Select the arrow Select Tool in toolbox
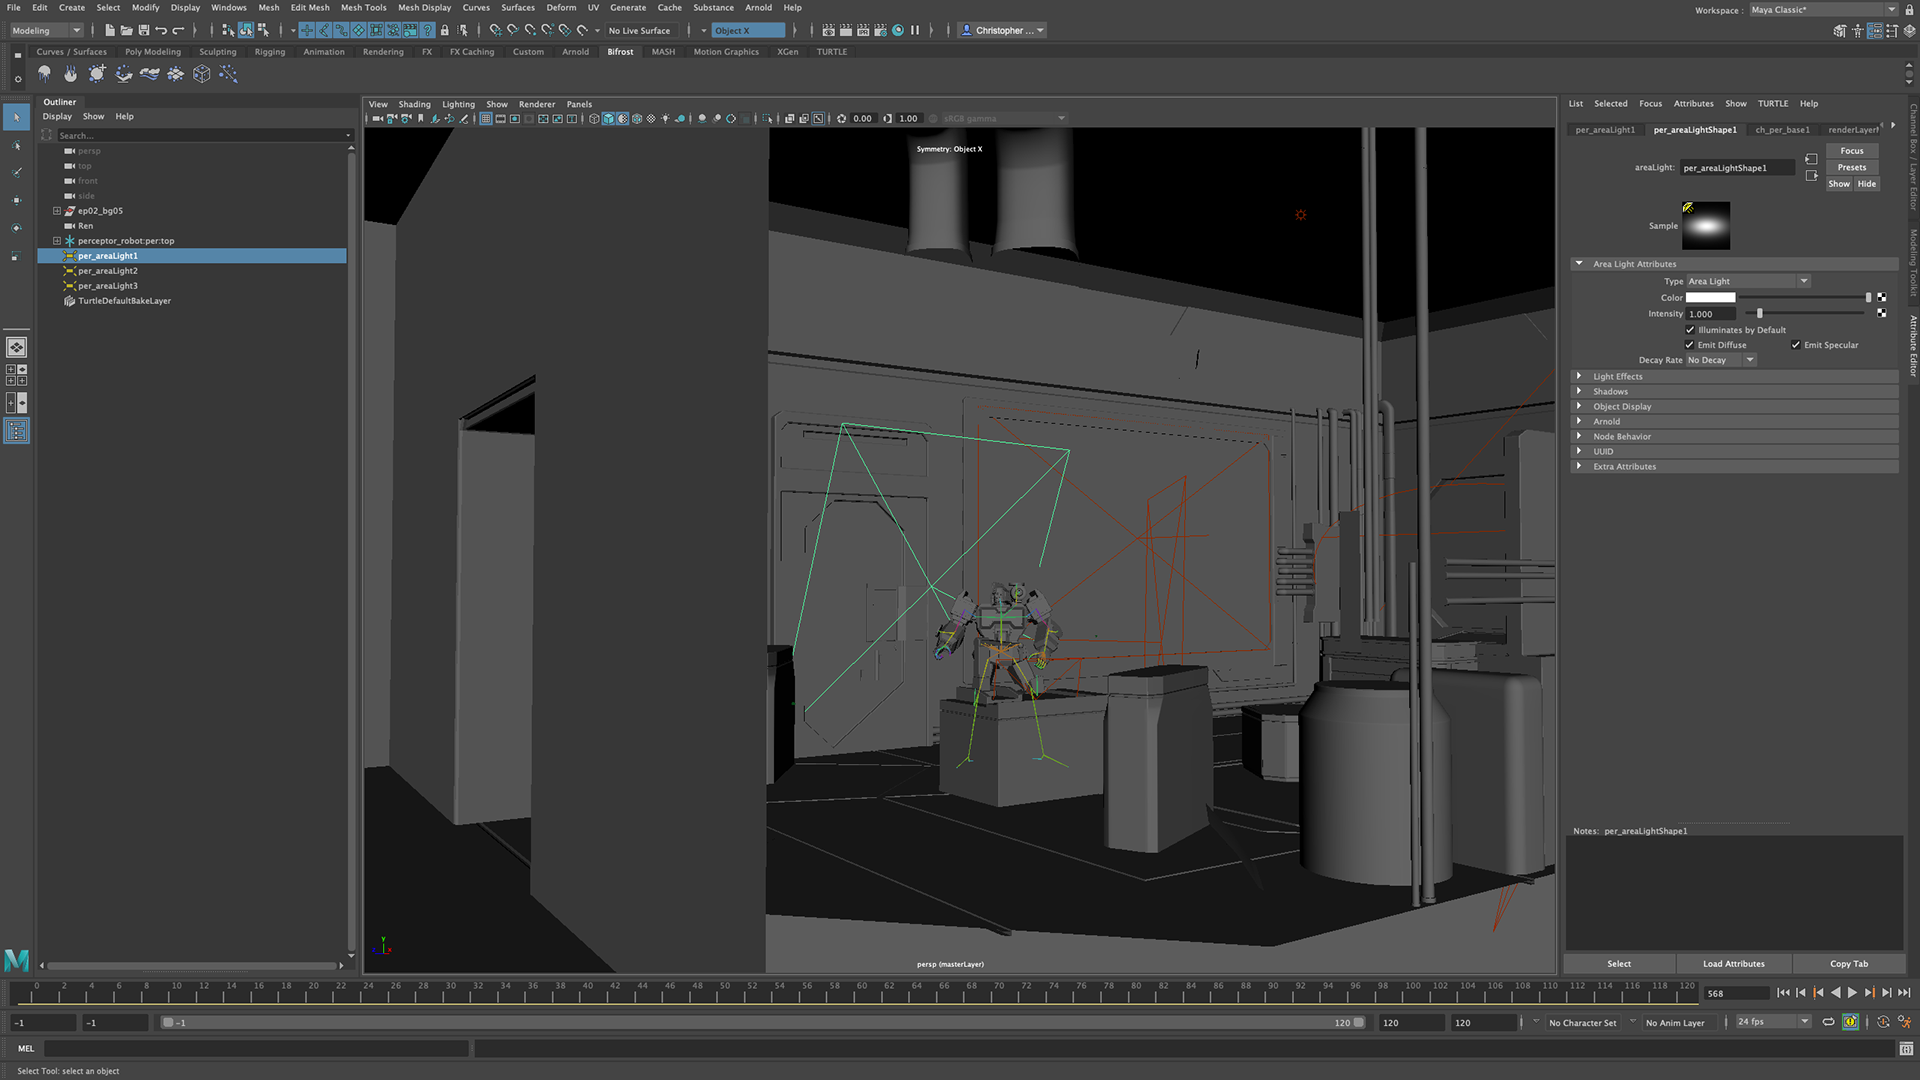1920x1080 pixels. [x=16, y=117]
